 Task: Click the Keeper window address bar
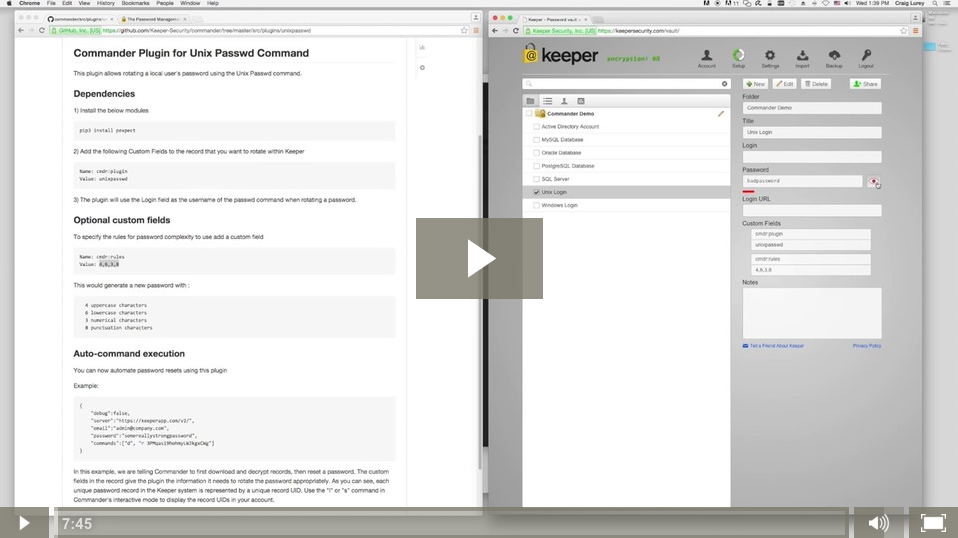[716, 31]
